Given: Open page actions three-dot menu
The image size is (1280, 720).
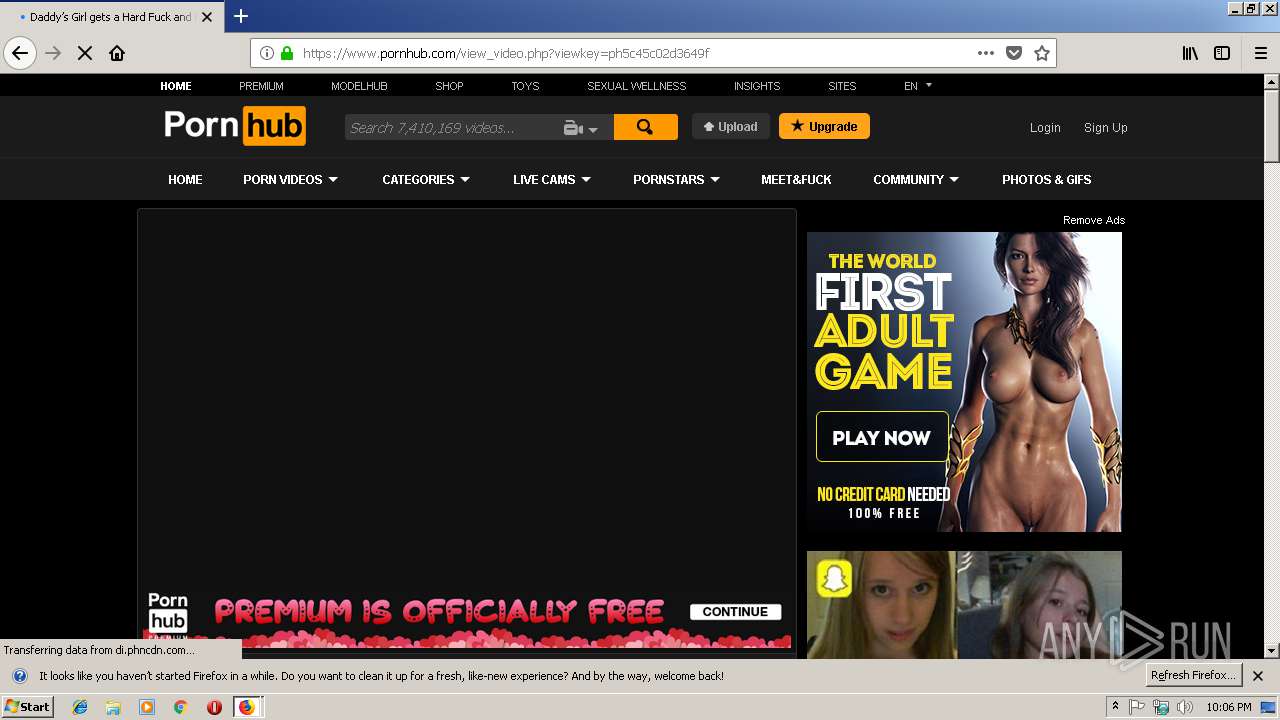Looking at the screenshot, I should tap(986, 53).
